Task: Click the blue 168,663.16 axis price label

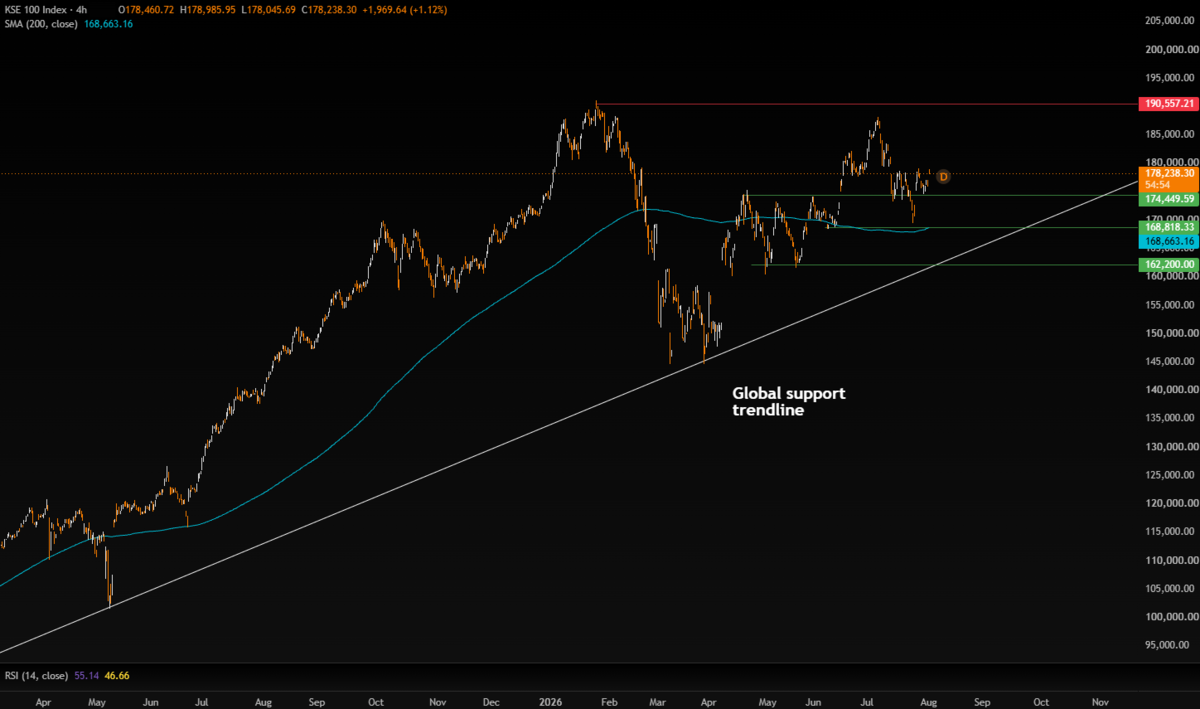Action: [1168, 242]
